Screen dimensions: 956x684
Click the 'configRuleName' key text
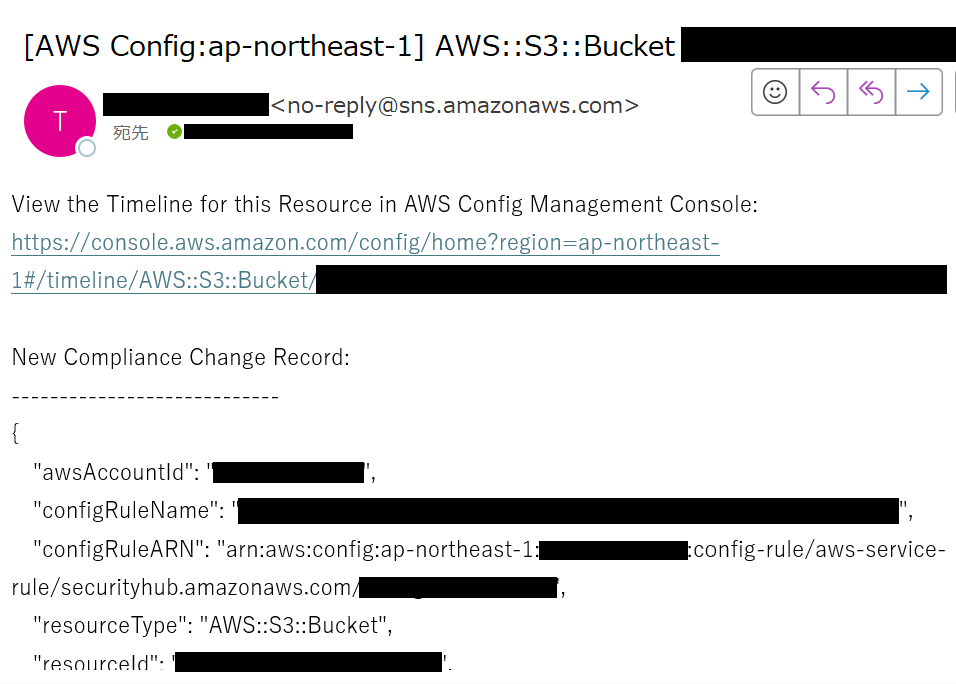pyautogui.click(x=127, y=512)
